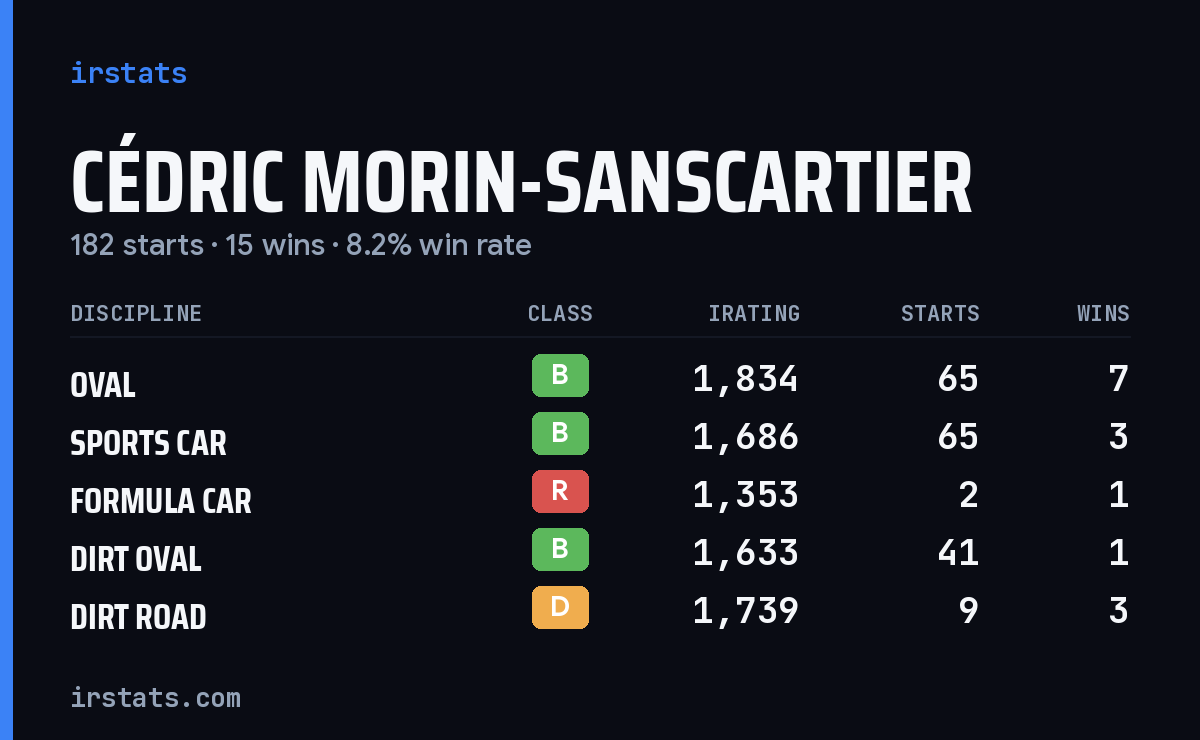
Task: Select the Dirt Oval B class badge
Action: [560, 550]
